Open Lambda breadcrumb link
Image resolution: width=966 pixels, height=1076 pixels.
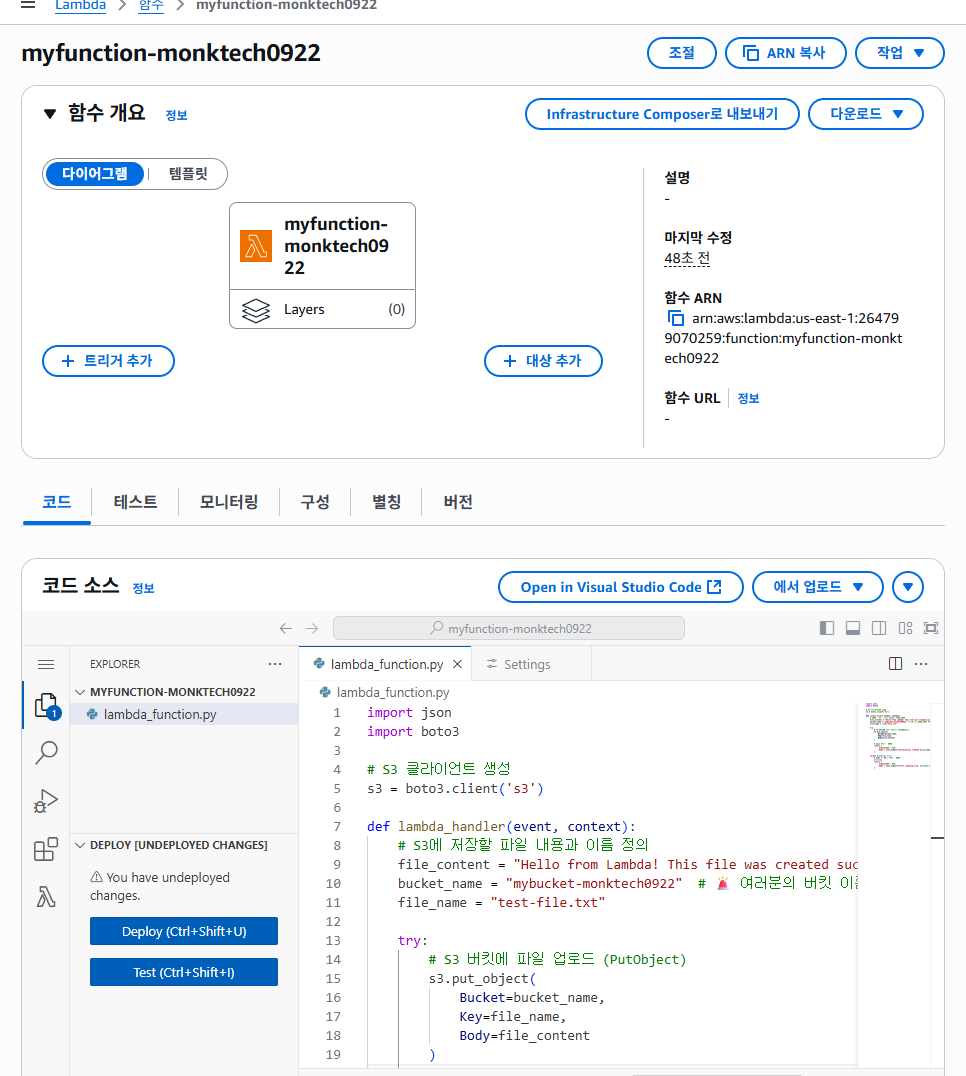coord(81,5)
